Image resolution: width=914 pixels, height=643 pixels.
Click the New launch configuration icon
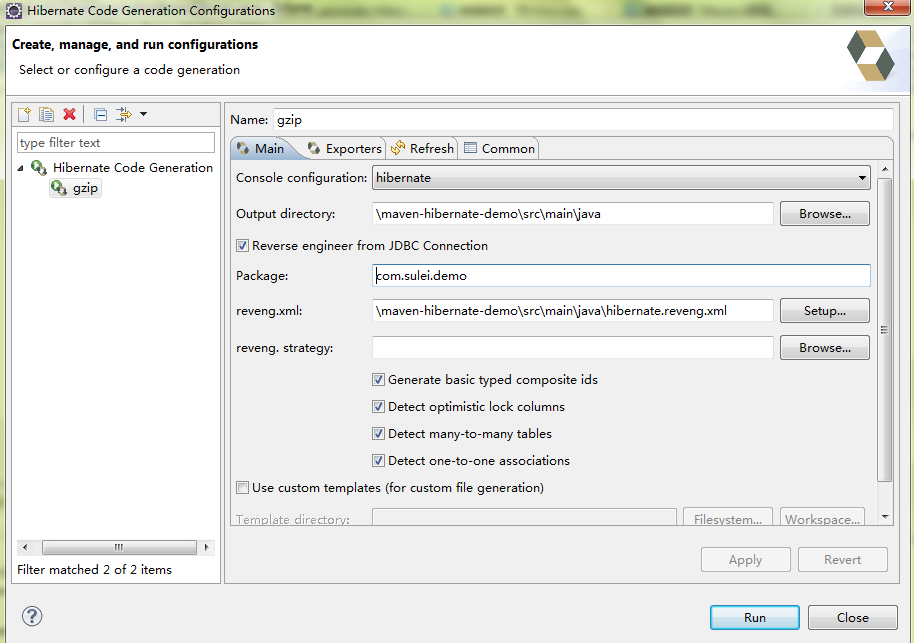[x=24, y=114]
